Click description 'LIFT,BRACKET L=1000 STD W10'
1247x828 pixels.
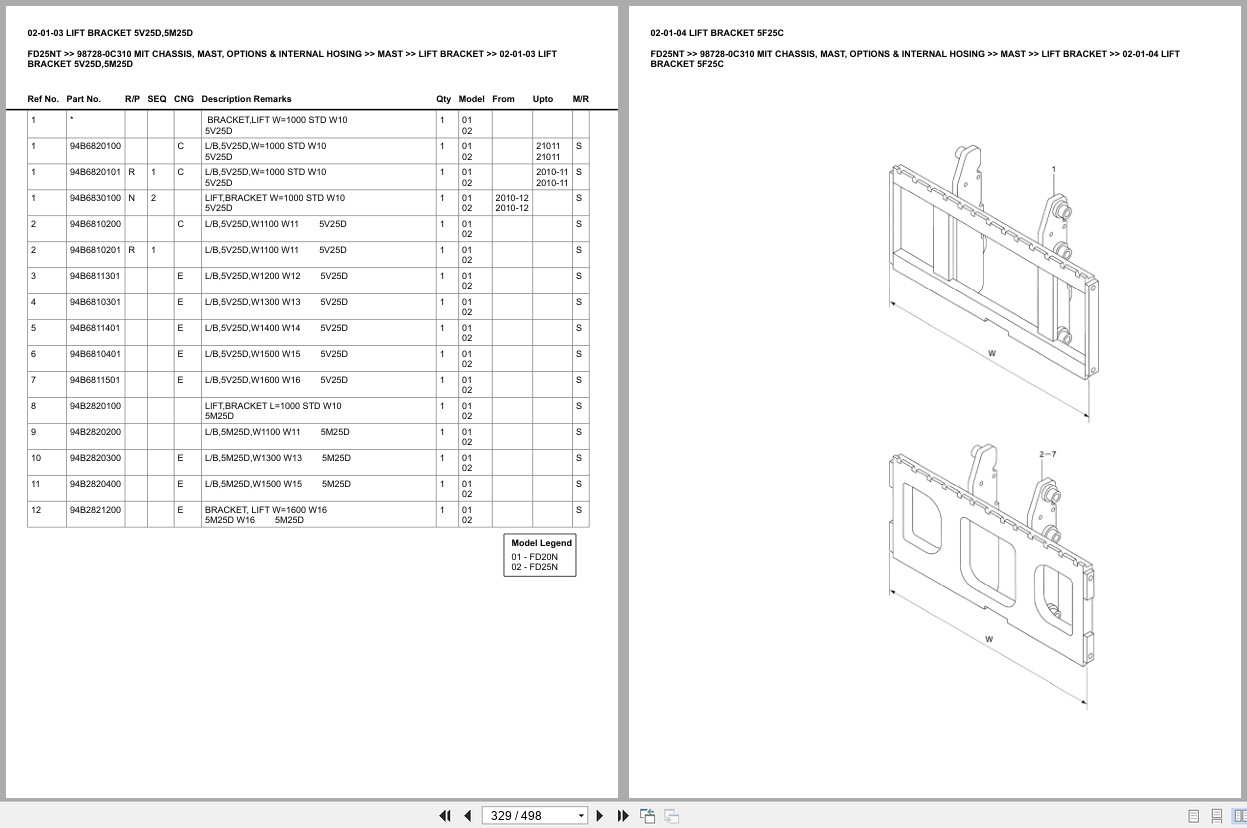click(273, 406)
